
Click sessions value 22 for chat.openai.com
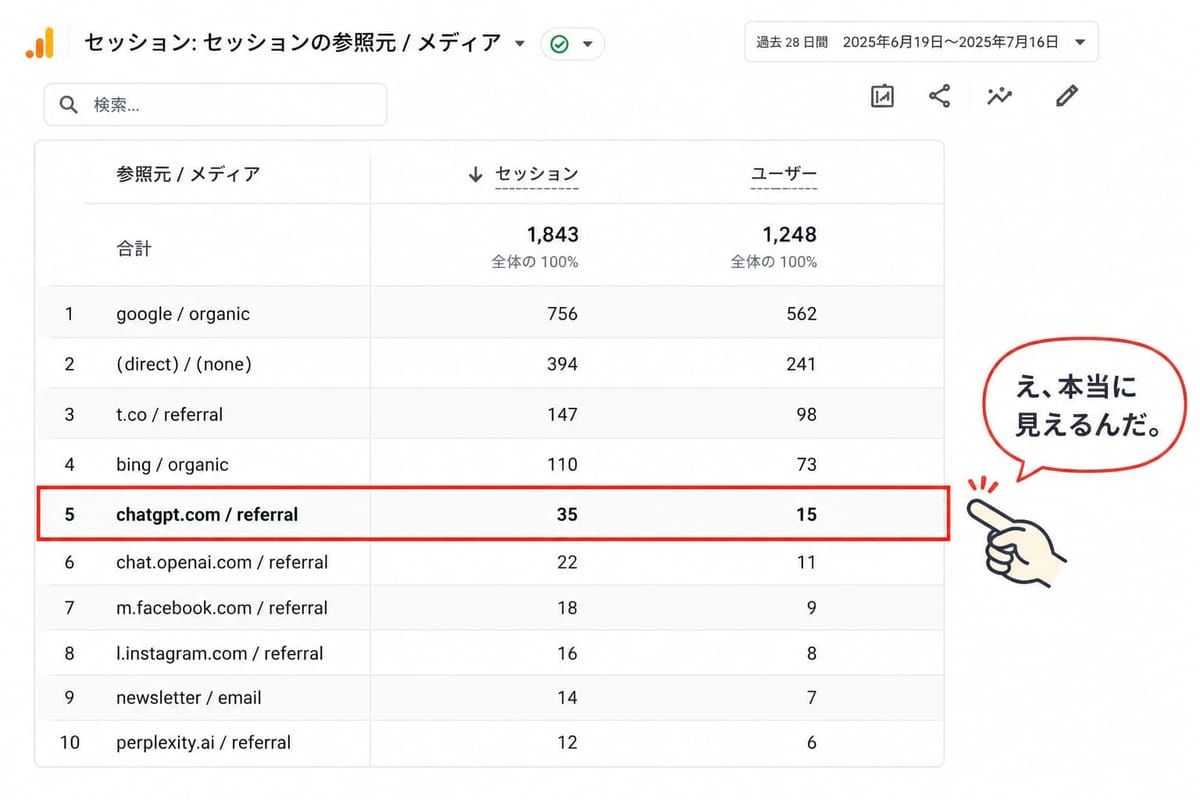(x=567, y=562)
